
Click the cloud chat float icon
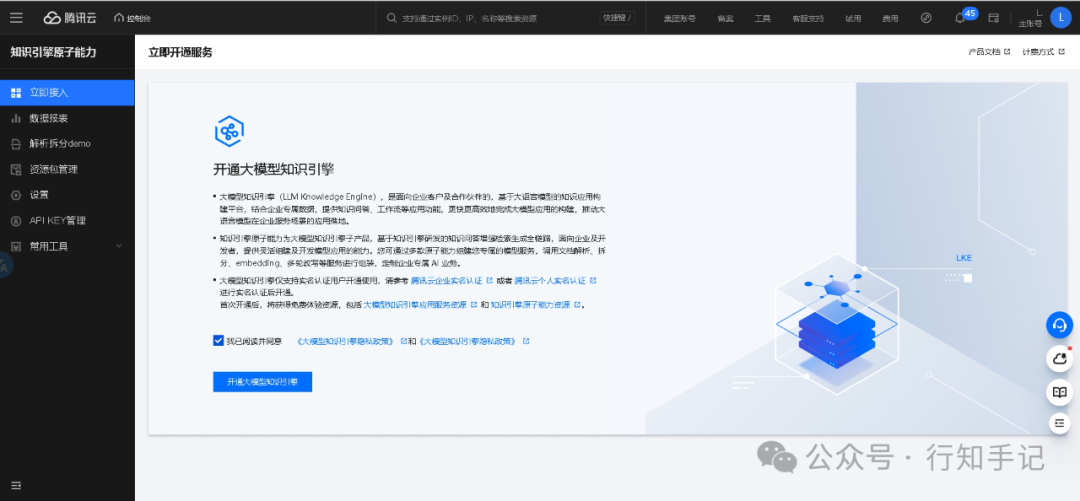[x=1059, y=358]
